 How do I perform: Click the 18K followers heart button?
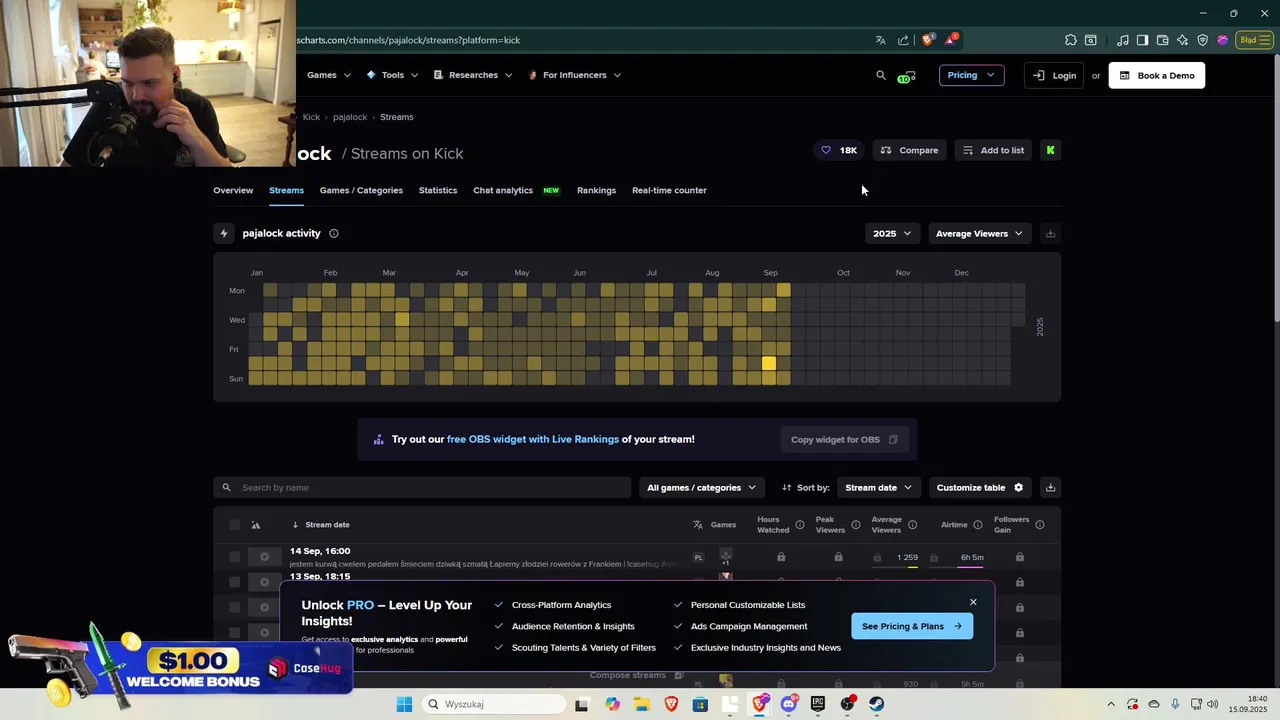[x=839, y=150]
